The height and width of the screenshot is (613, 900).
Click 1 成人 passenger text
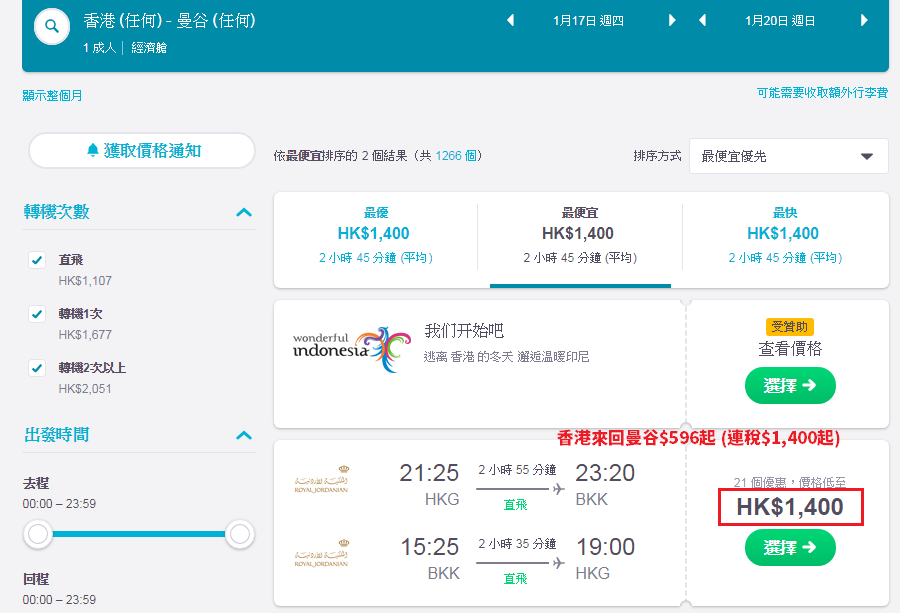100,48
